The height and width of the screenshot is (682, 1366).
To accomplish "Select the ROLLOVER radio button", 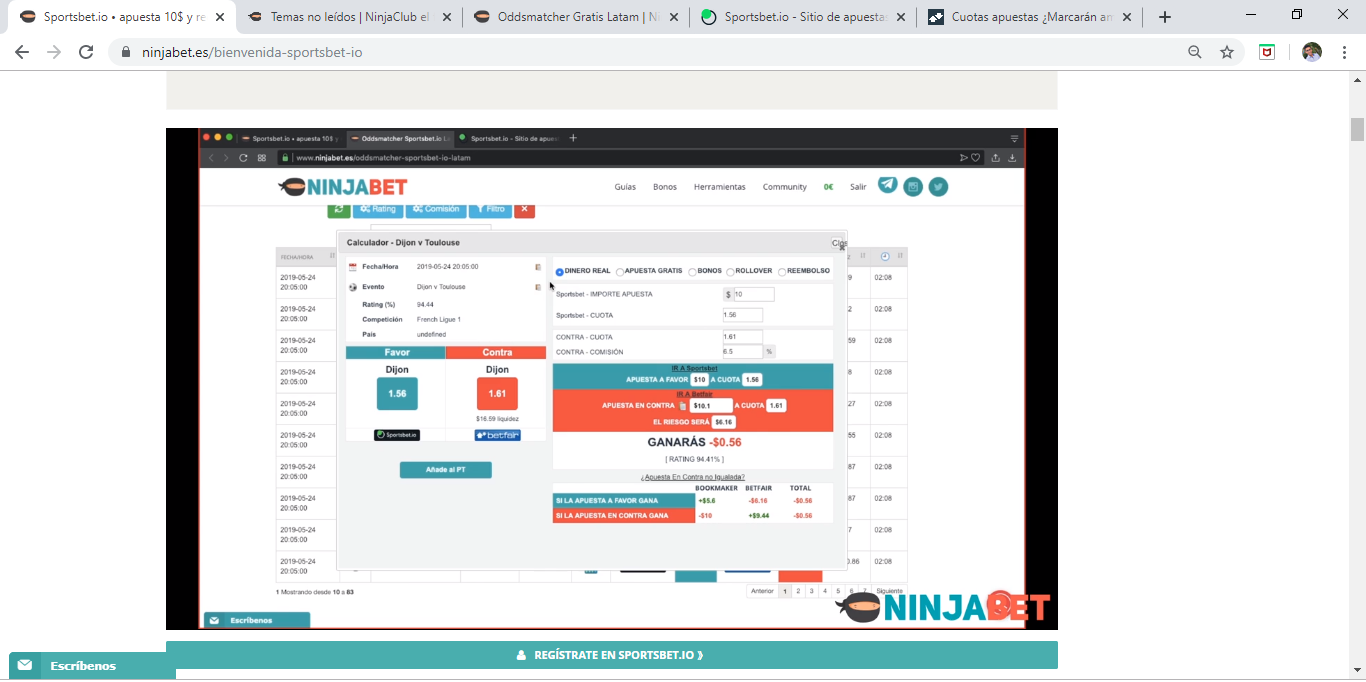I will click(731, 272).
